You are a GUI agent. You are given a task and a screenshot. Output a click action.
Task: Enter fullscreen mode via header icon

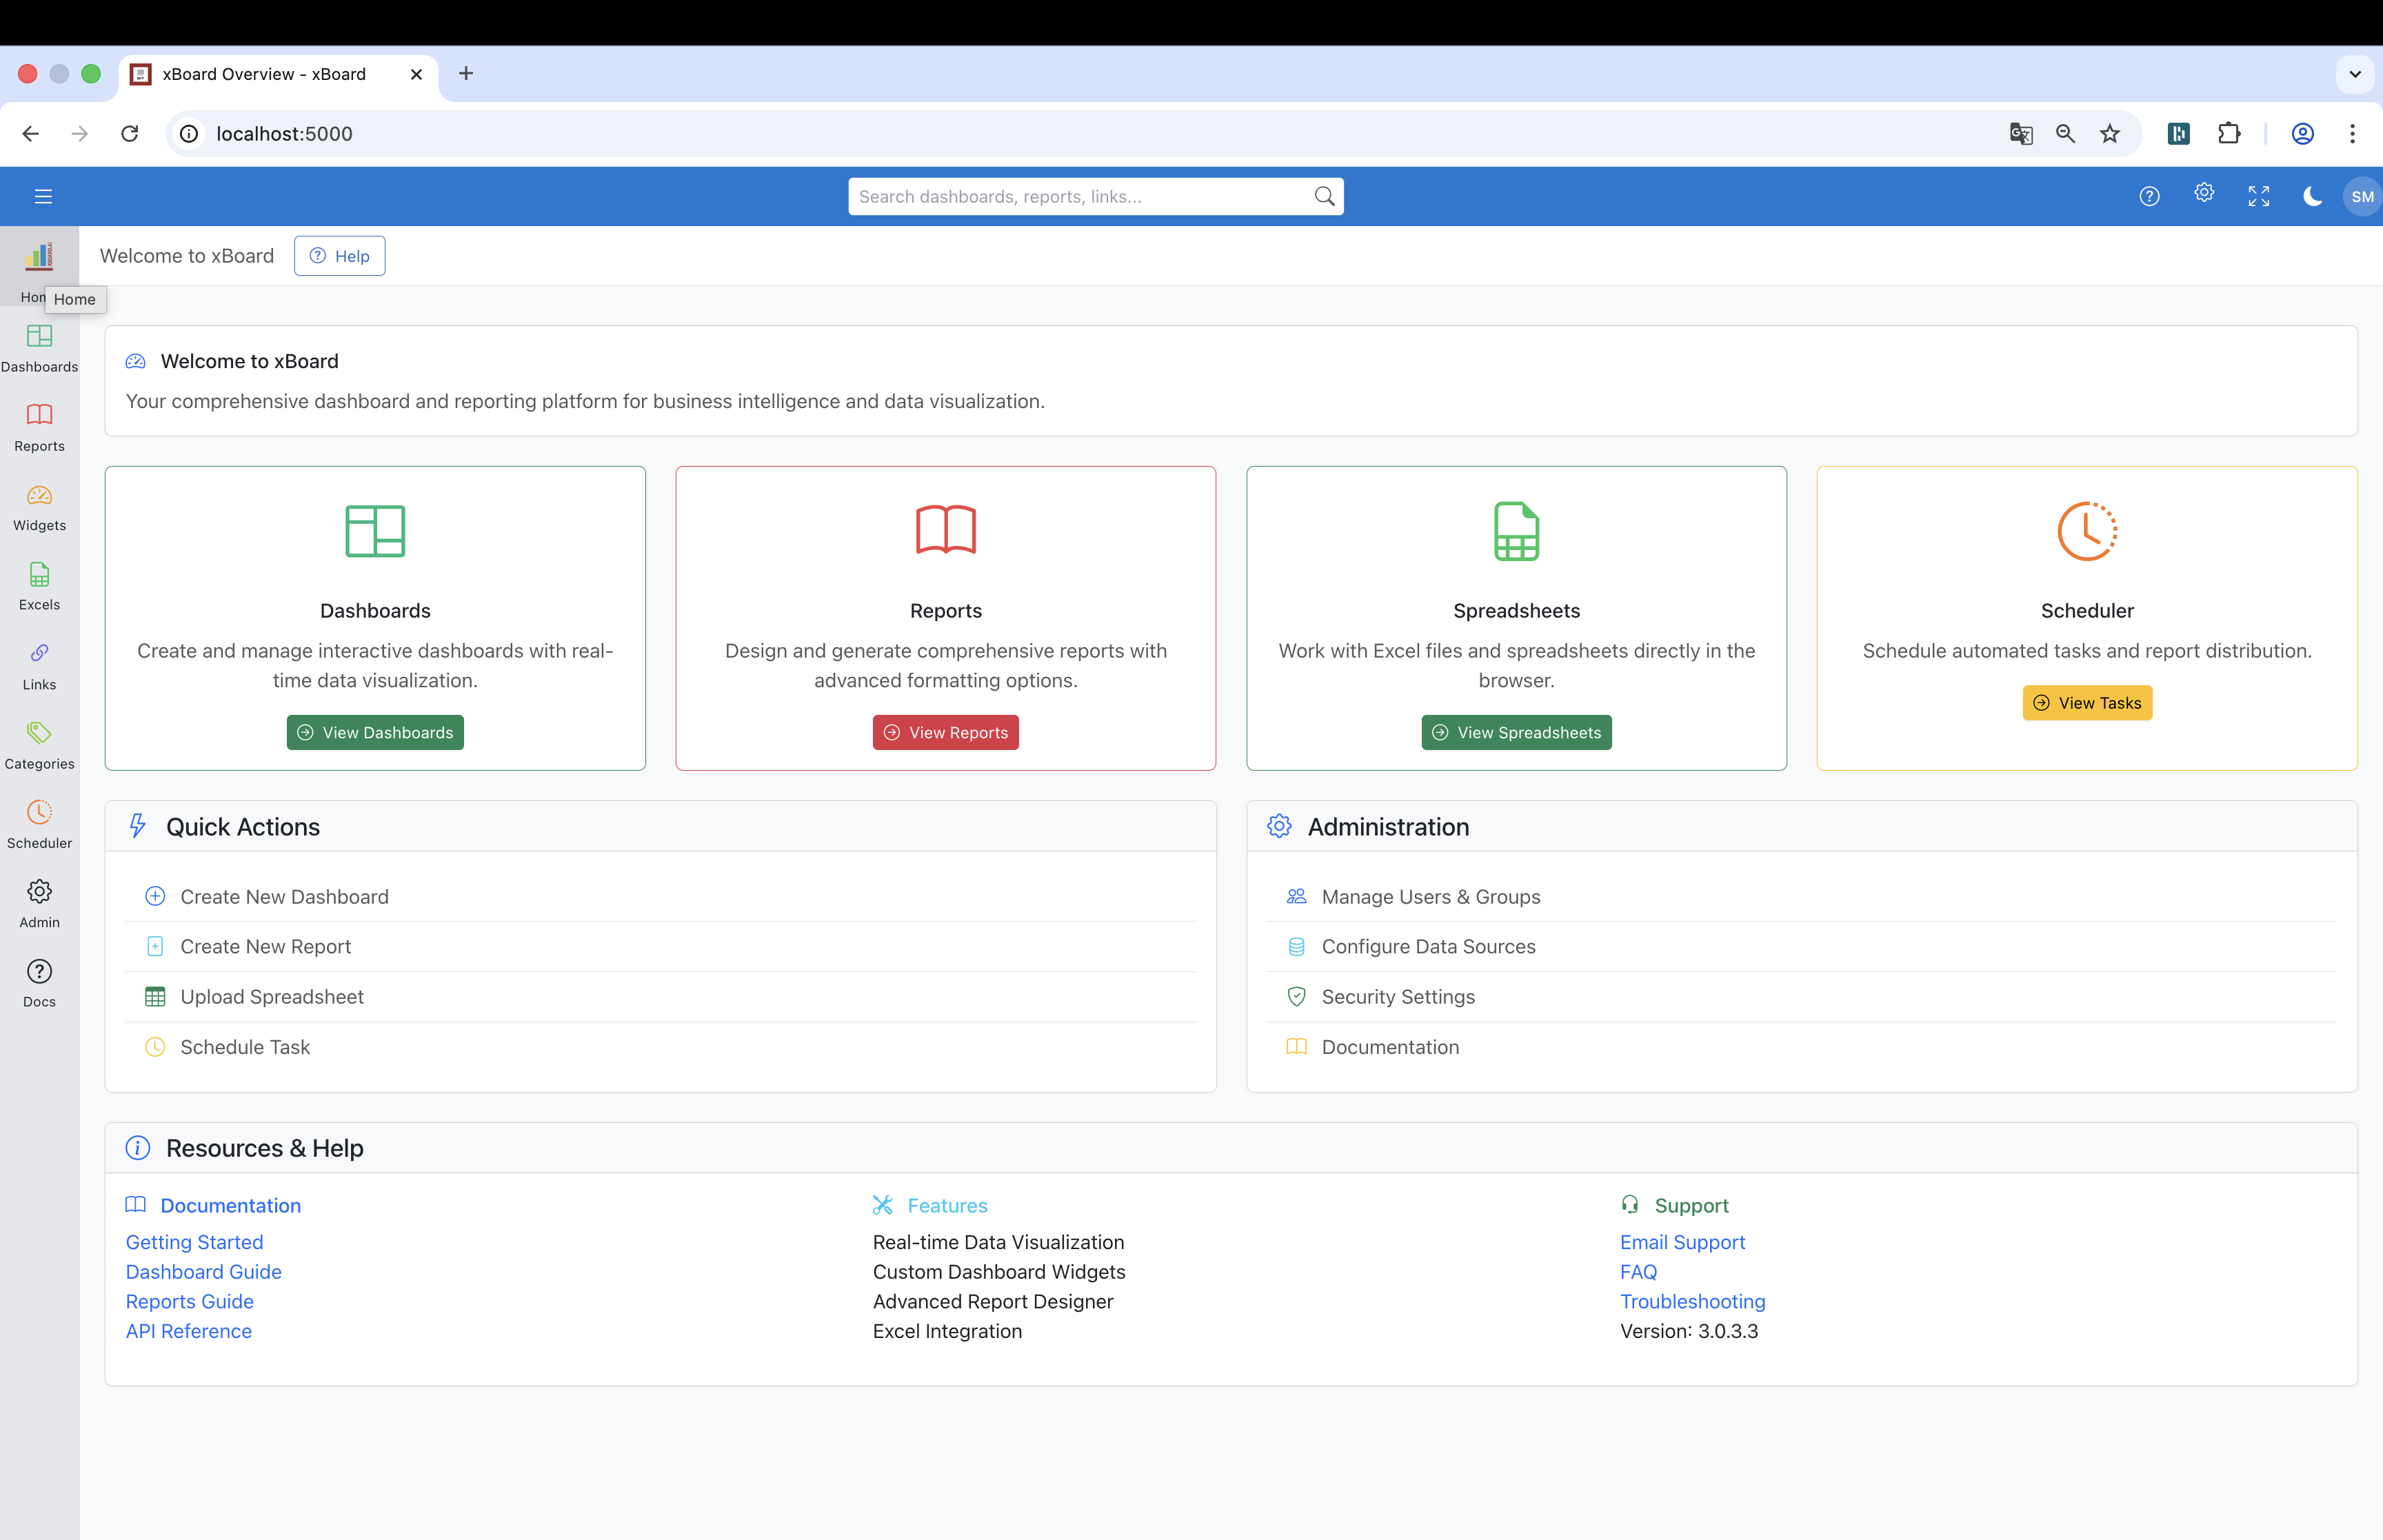pos(2259,196)
